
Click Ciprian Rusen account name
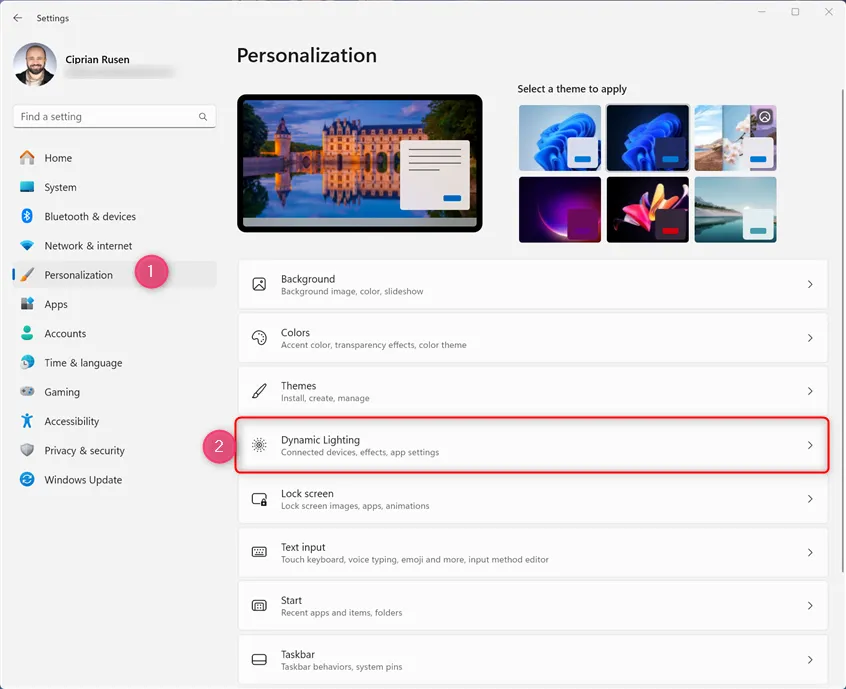(x=98, y=59)
